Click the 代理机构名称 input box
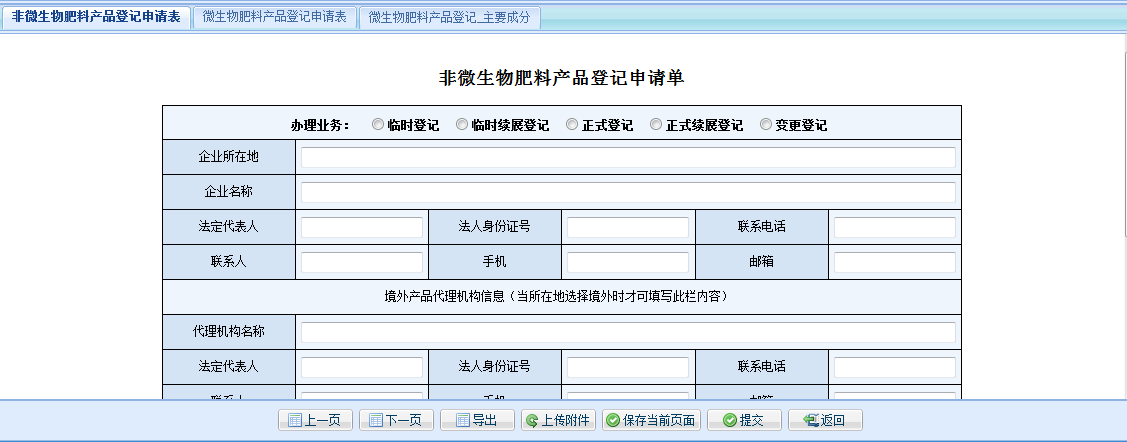The width and height of the screenshot is (1127, 442). pyautogui.click(x=628, y=332)
